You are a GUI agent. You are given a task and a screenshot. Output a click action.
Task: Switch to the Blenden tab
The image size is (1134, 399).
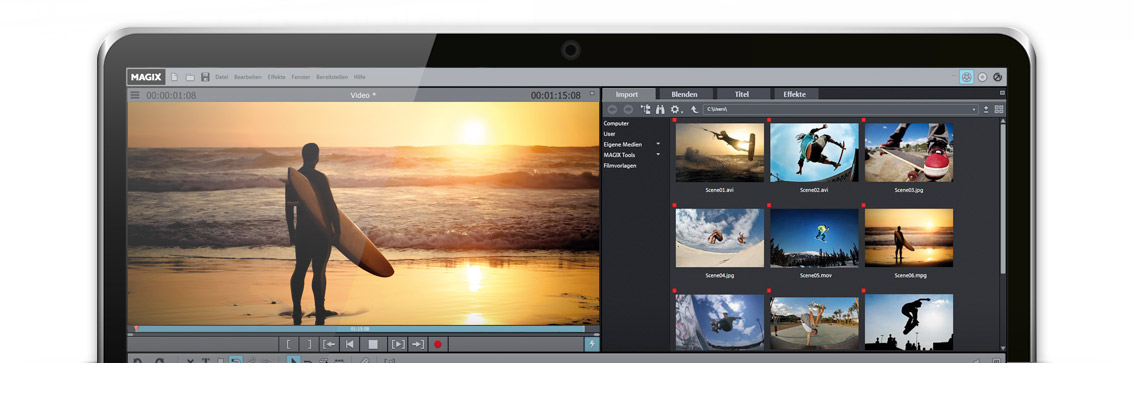pyautogui.click(x=684, y=94)
